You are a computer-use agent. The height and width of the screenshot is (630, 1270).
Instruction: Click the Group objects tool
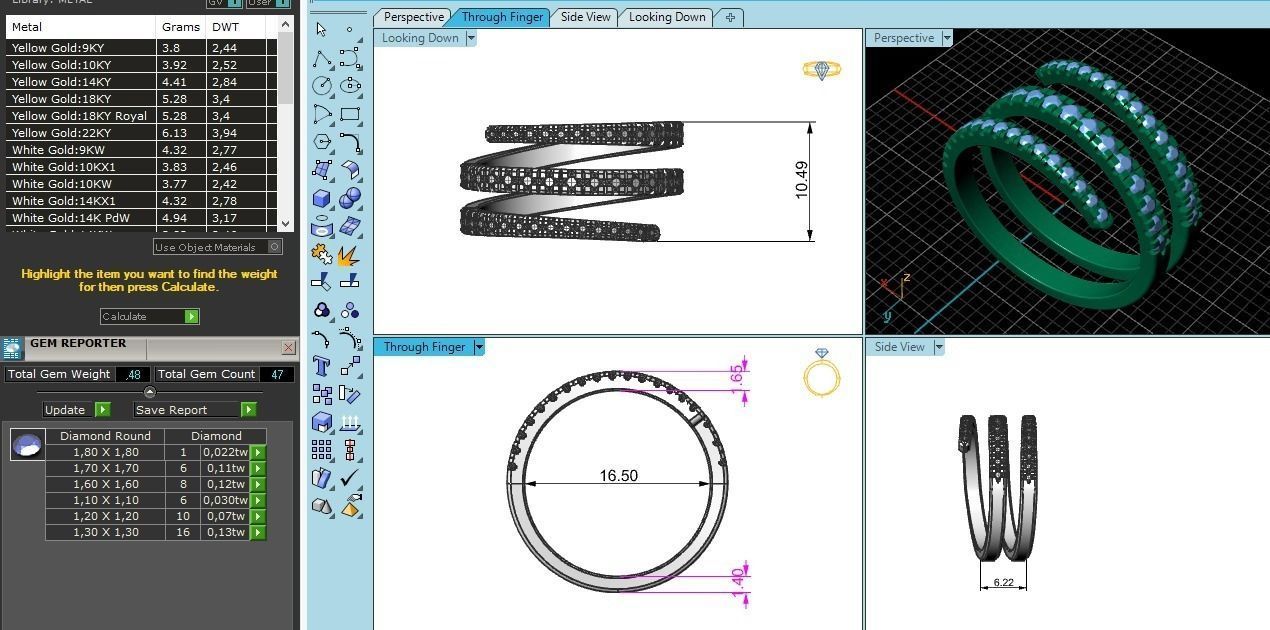[322, 311]
